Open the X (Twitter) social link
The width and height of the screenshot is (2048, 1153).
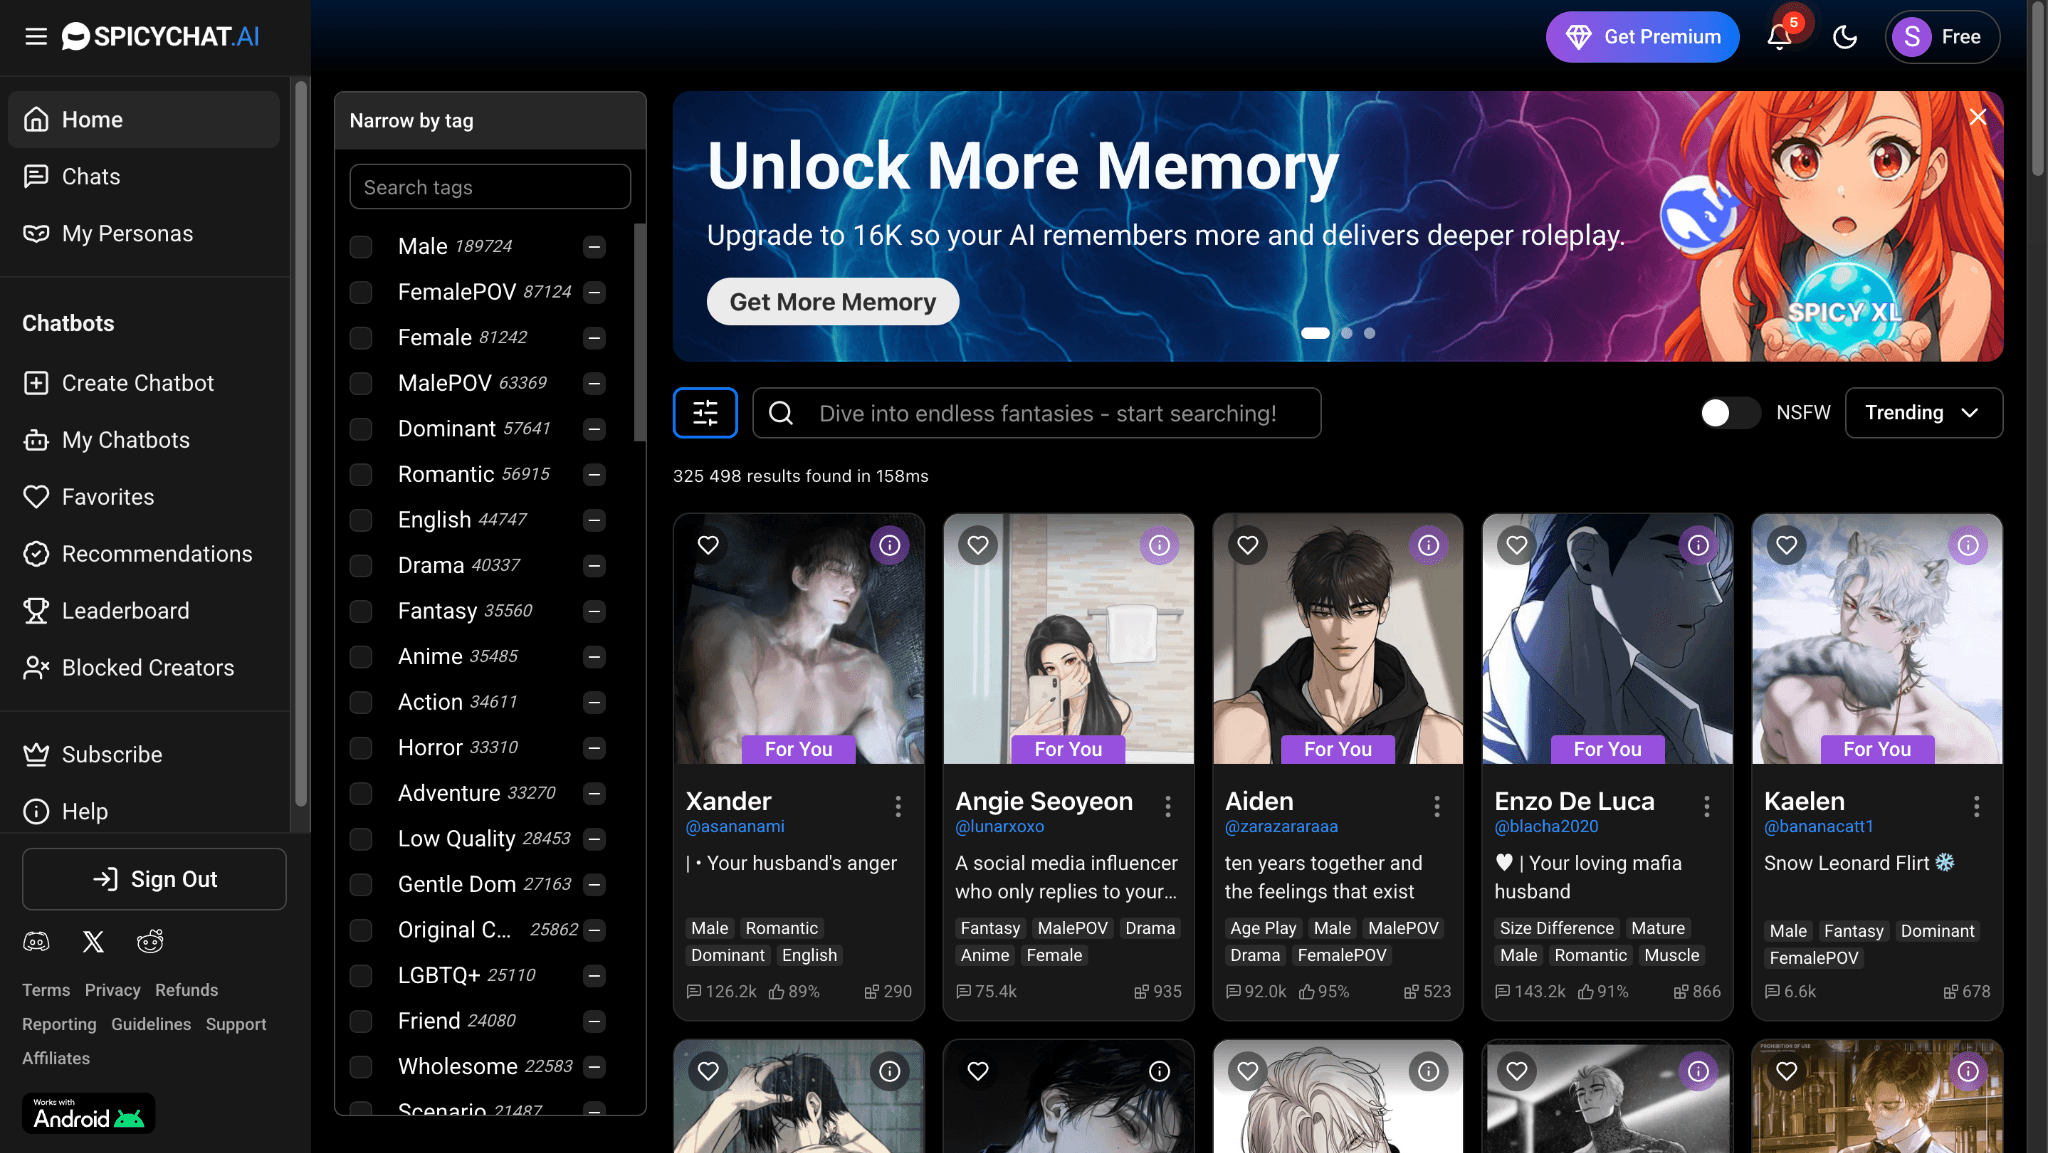[x=93, y=941]
